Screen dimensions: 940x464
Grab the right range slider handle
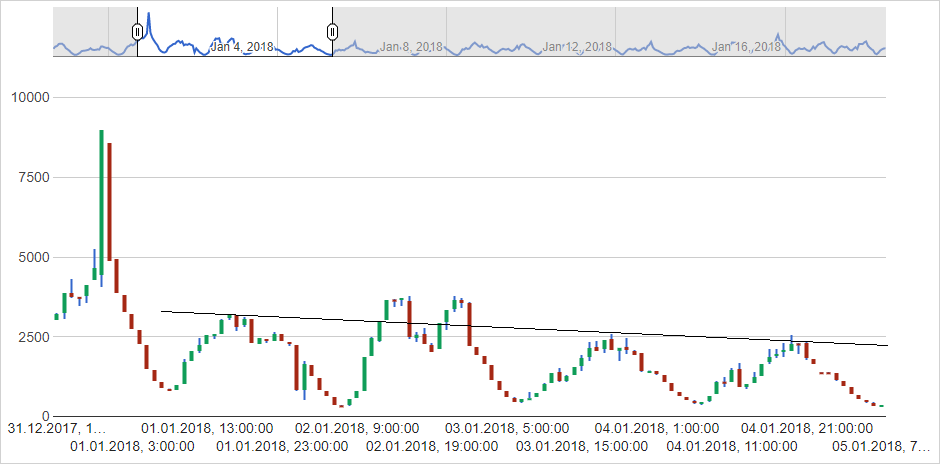click(333, 31)
